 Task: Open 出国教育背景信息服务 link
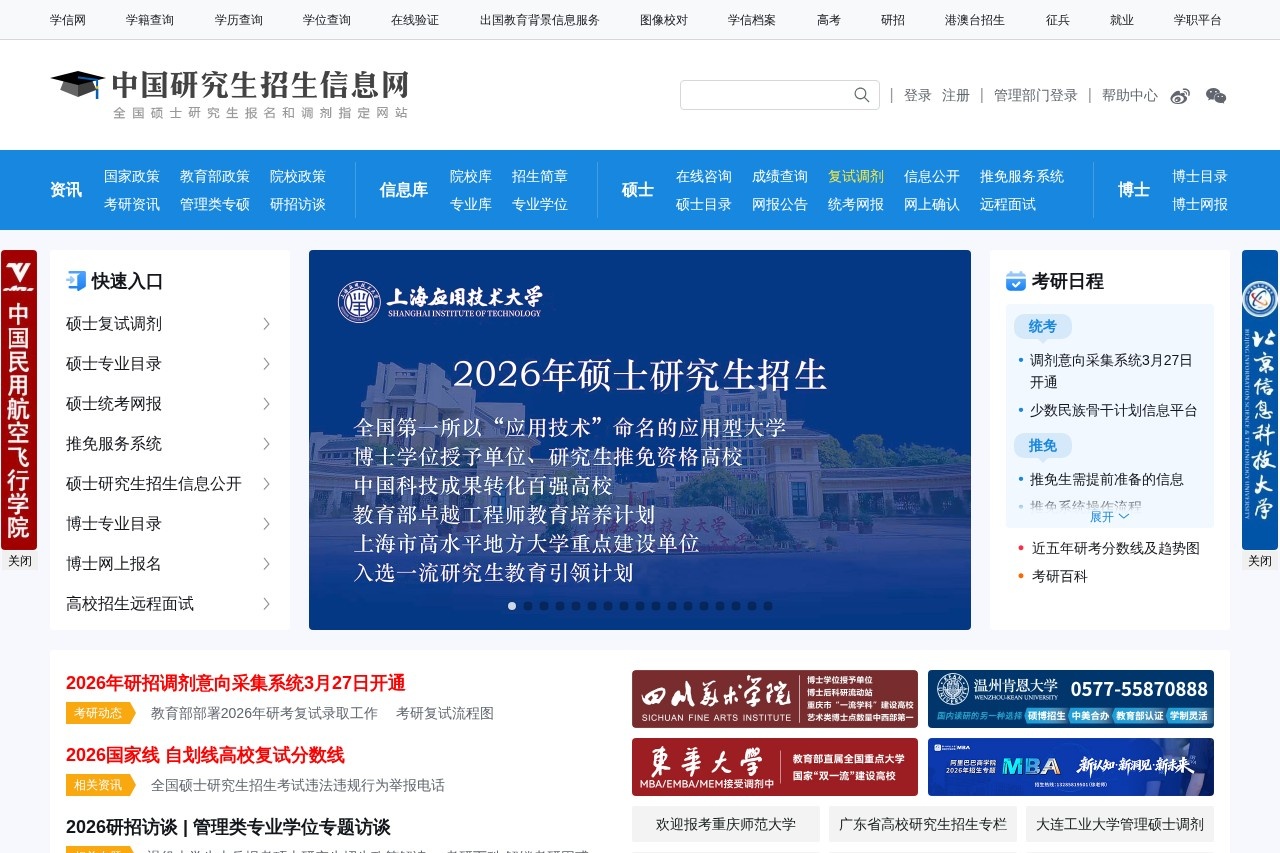[x=540, y=20]
